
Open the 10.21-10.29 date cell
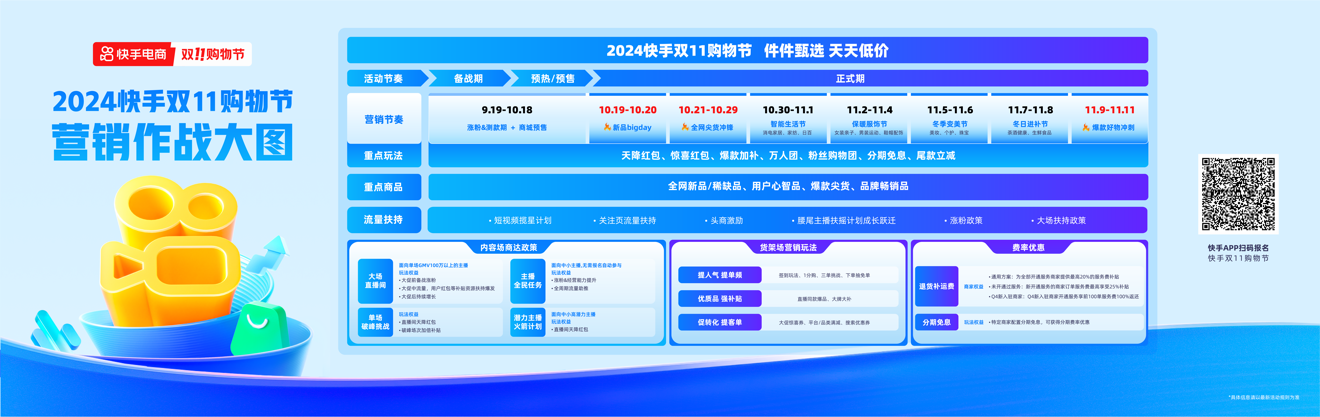click(x=708, y=119)
